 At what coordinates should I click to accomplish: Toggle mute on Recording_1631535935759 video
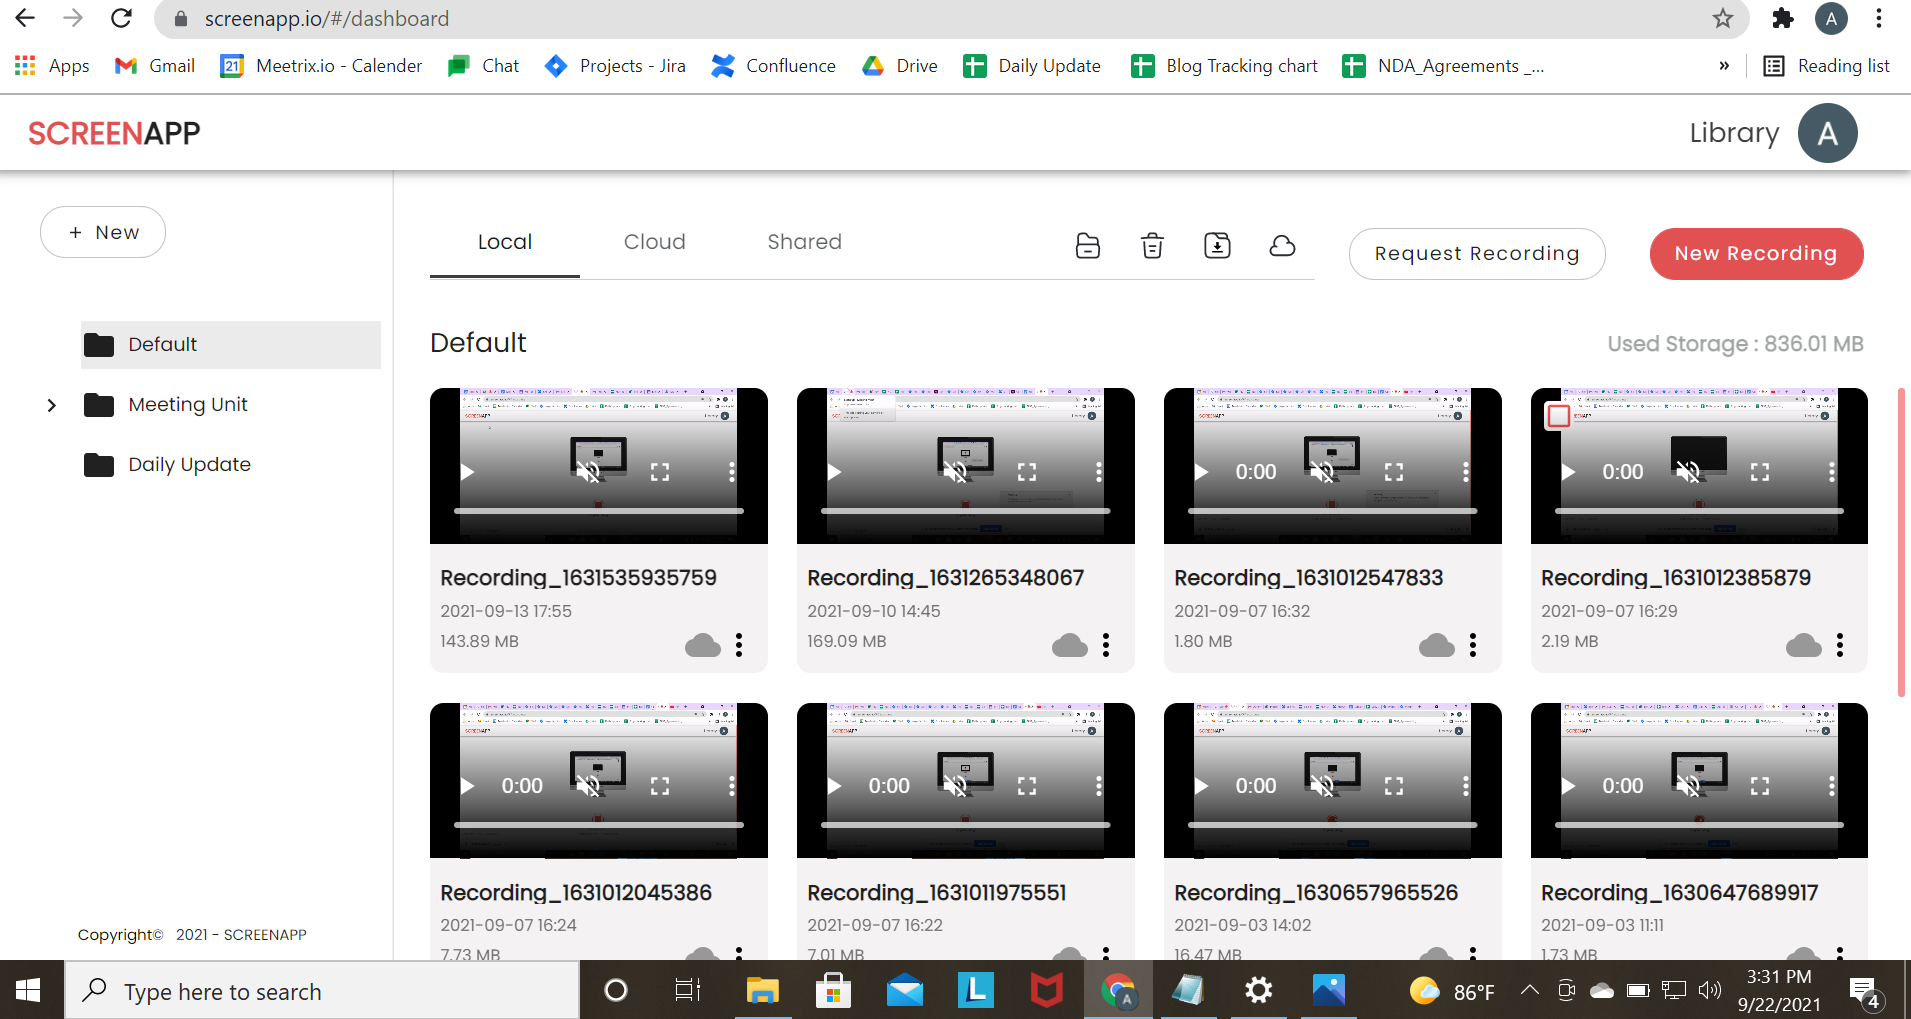588,472
